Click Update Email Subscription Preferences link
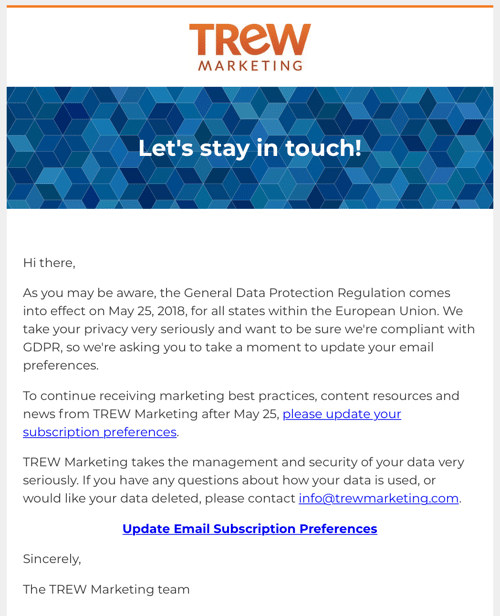500x616 pixels. (250, 528)
